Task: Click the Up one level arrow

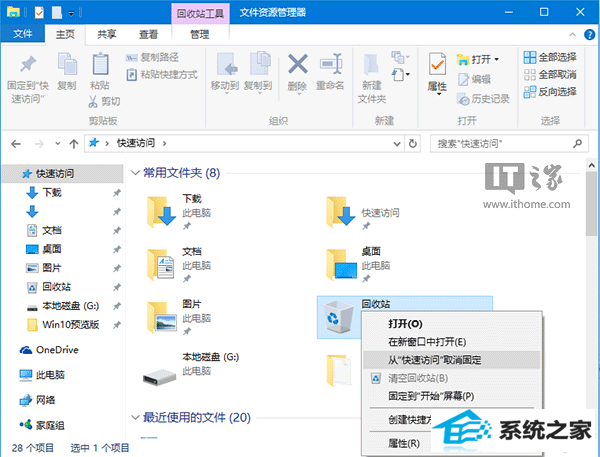Action: pyautogui.click(x=72, y=143)
